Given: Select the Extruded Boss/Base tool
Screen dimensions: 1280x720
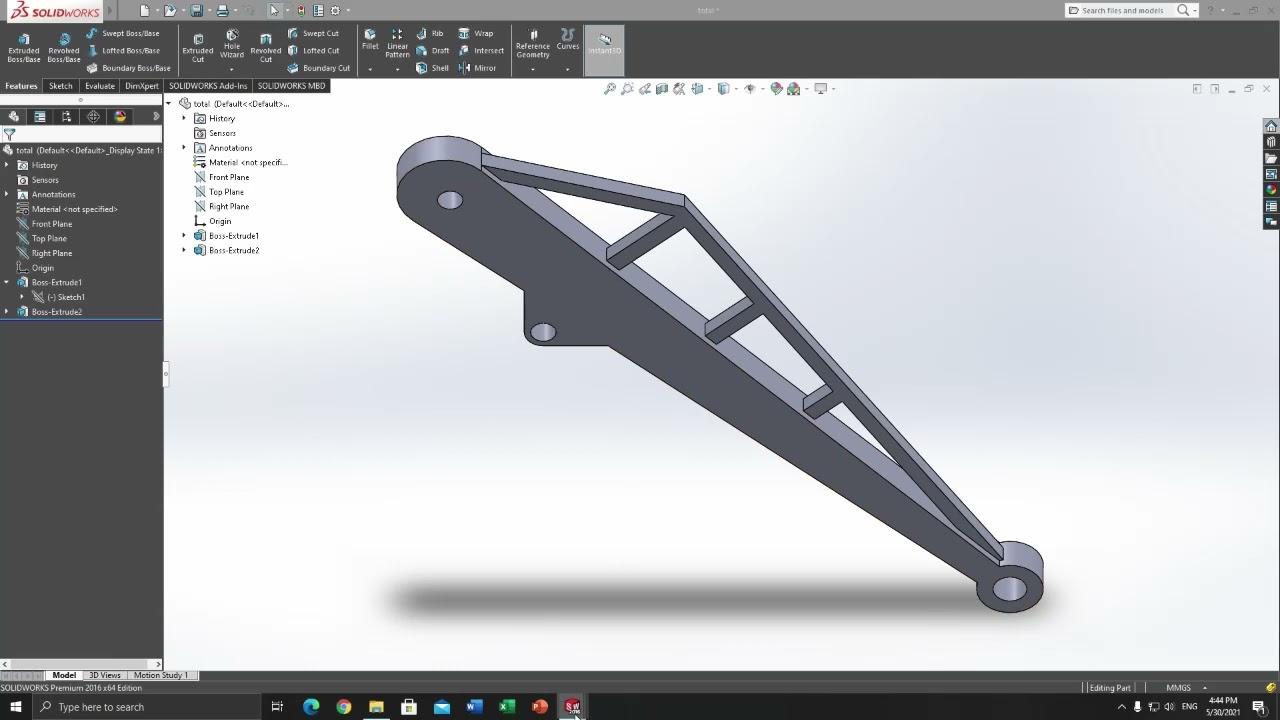Looking at the screenshot, I should [24, 46].
